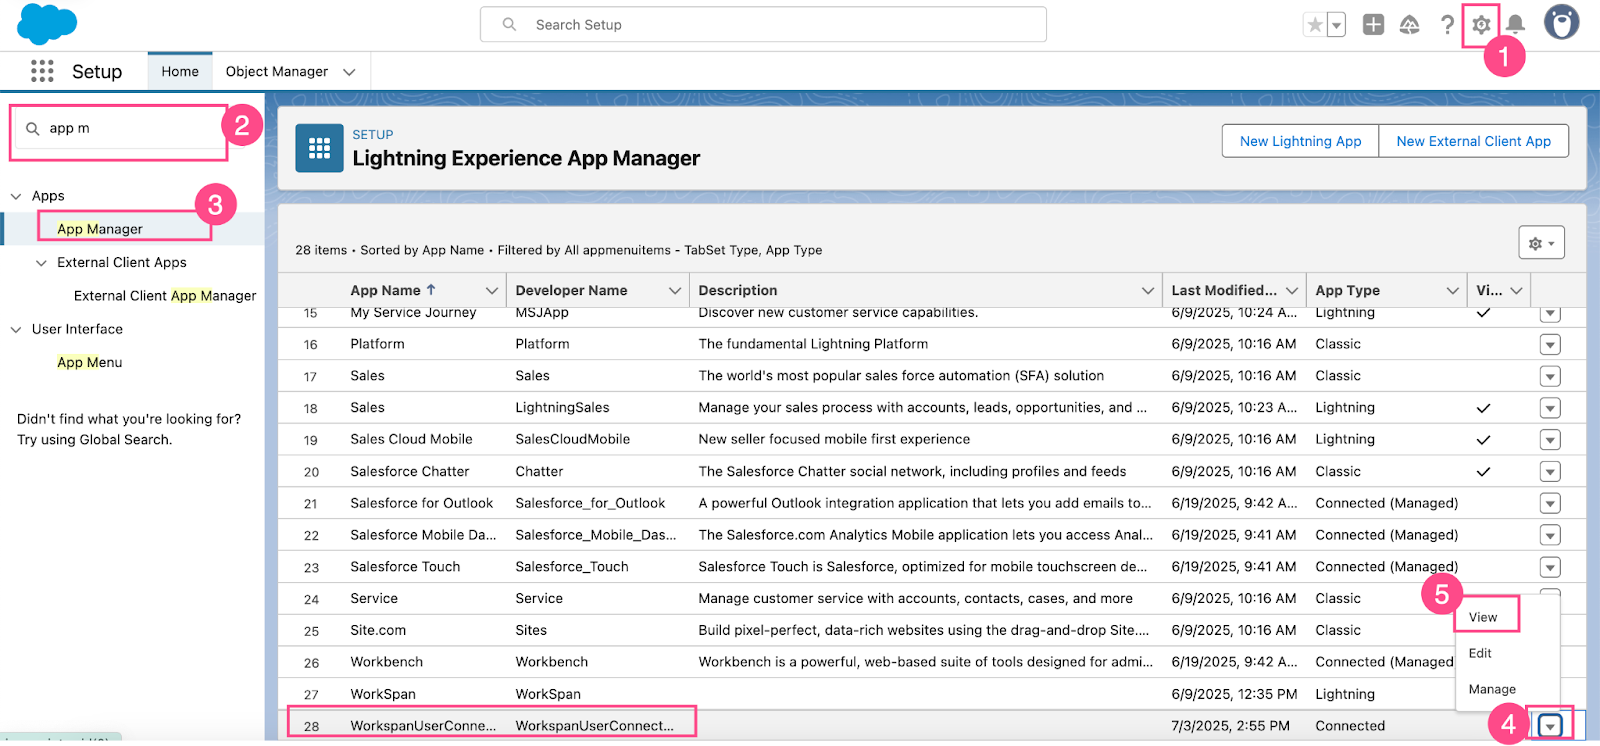Collapse the External Client Apps node

pyautogui.click(x=41, y=263)
